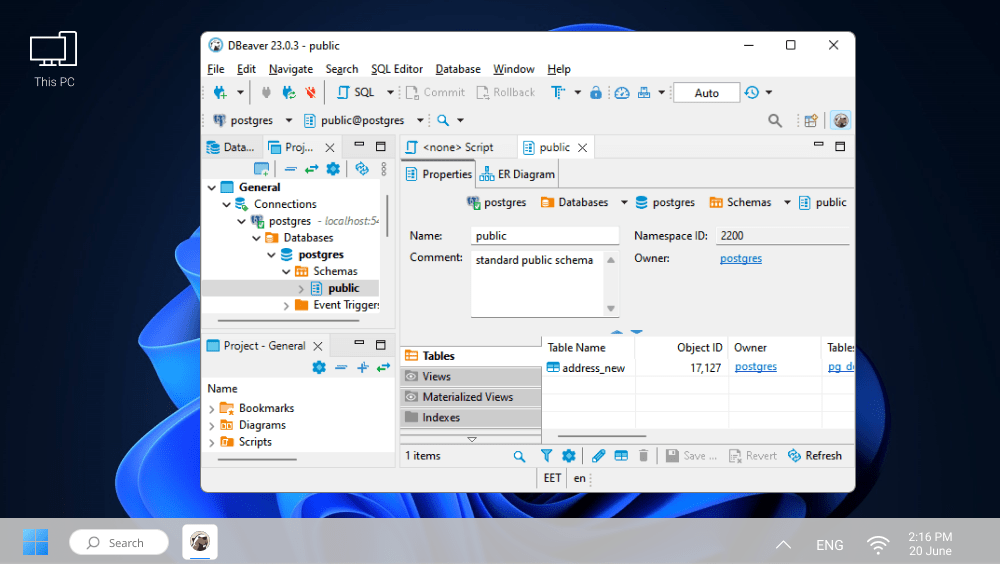Select the Materialized Views section

[x=471, y=397]
